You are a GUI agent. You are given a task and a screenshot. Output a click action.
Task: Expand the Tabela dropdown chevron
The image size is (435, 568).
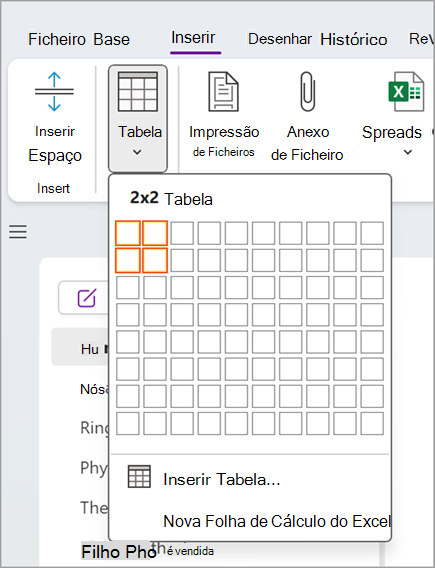pos(137,153)
